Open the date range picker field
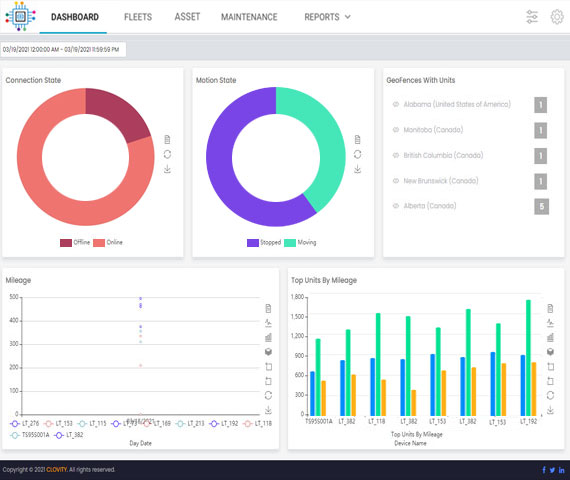Screen dimensions: 570x480 [x=63, y=49]
